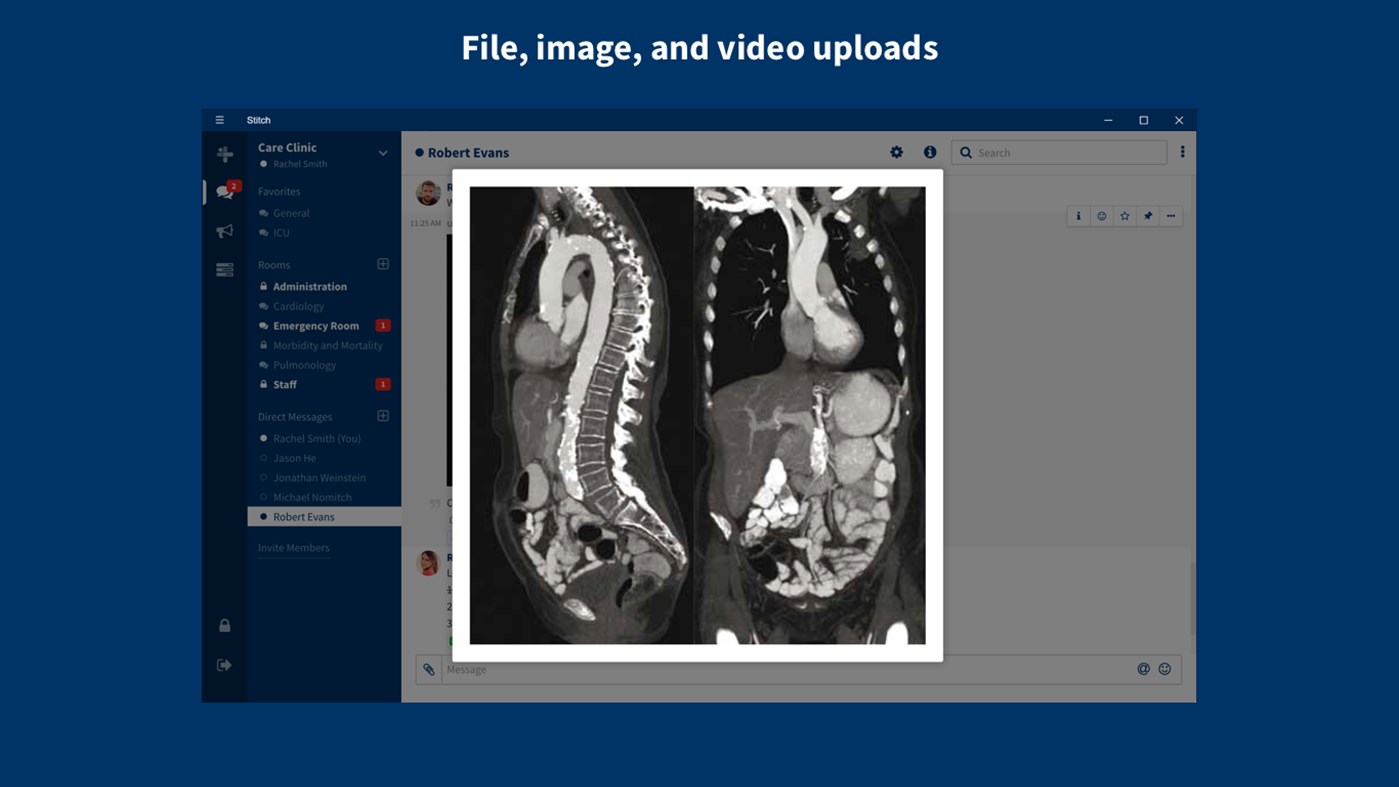Click the paperclip to attach a file
1399x787 pixels.
pos(429,668)
